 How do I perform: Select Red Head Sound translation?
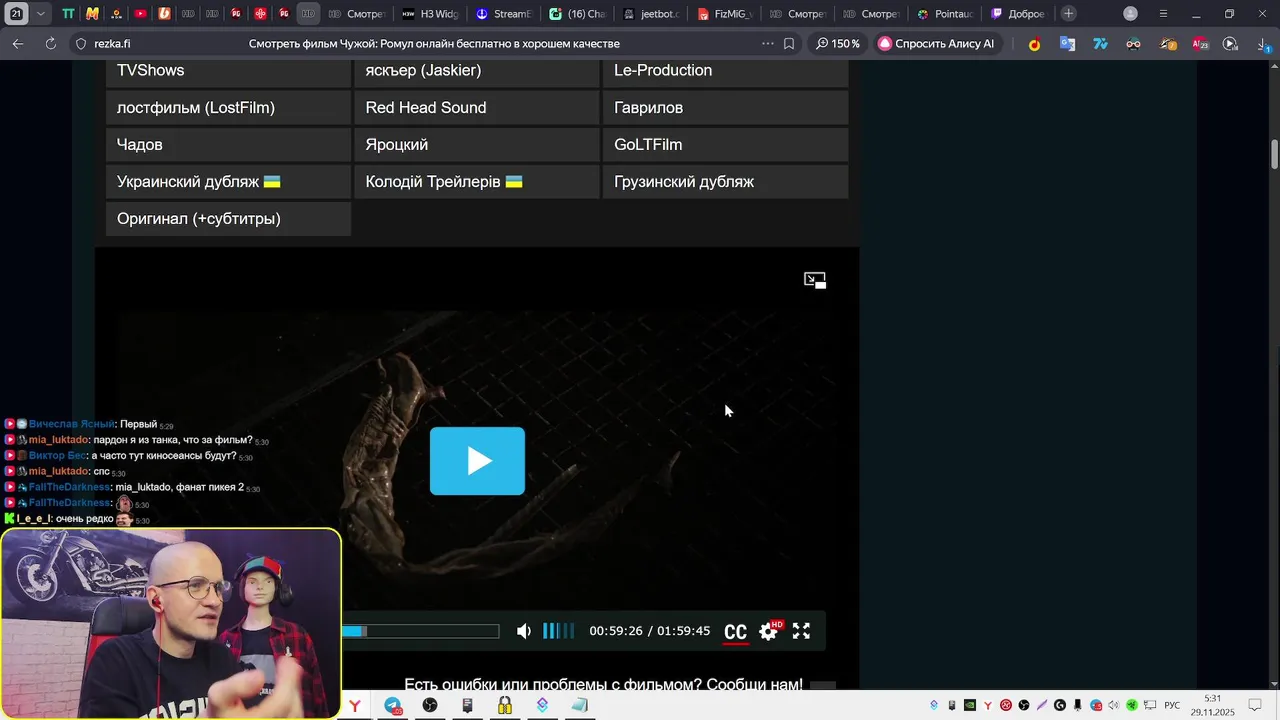point(477,107)
